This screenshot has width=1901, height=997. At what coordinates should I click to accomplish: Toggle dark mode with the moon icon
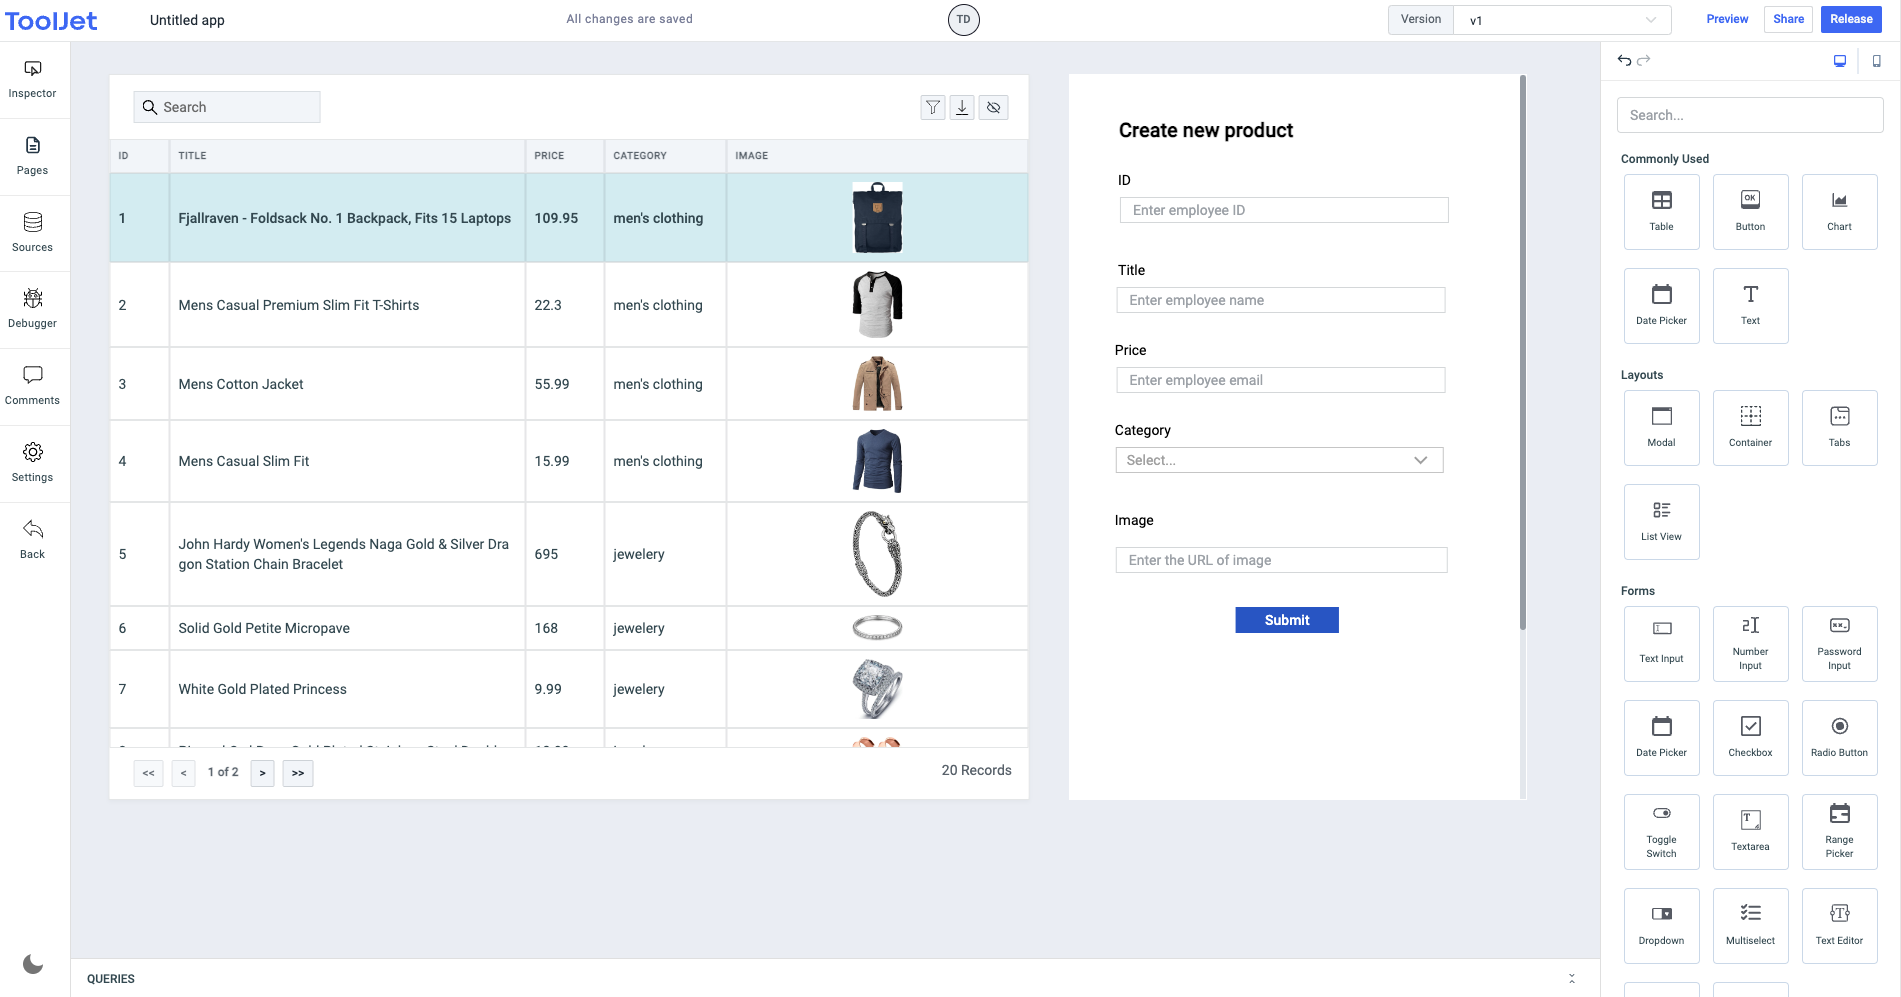tap(33, 964)
